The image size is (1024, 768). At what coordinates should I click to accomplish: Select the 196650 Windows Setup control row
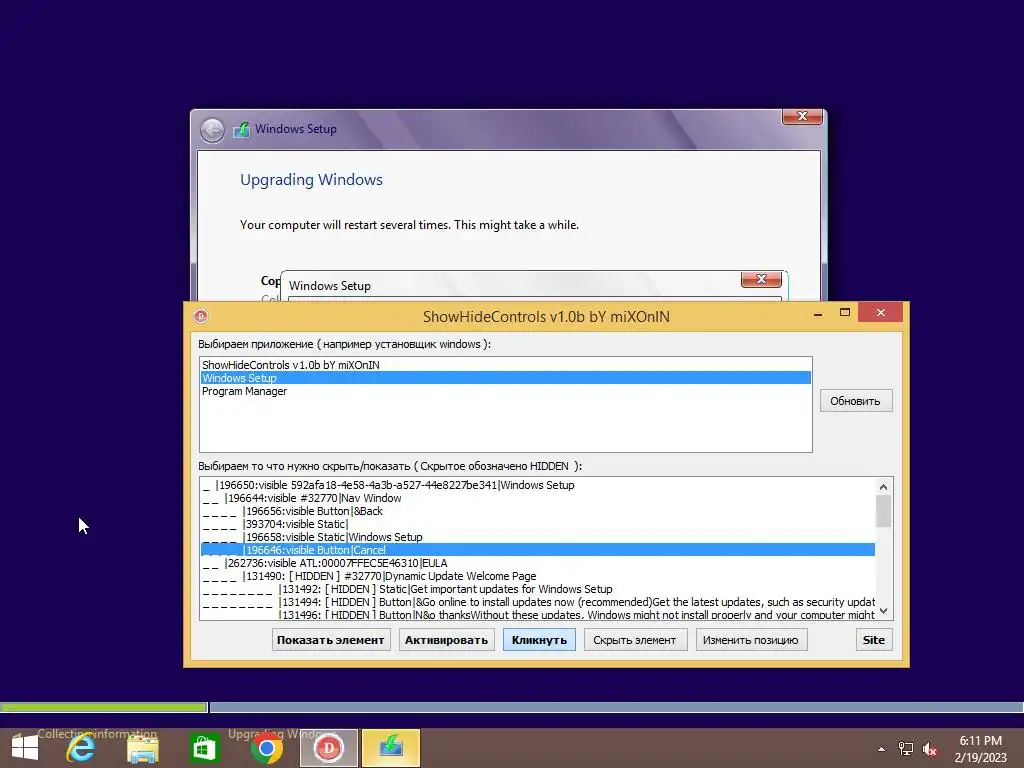pos(537,485)
